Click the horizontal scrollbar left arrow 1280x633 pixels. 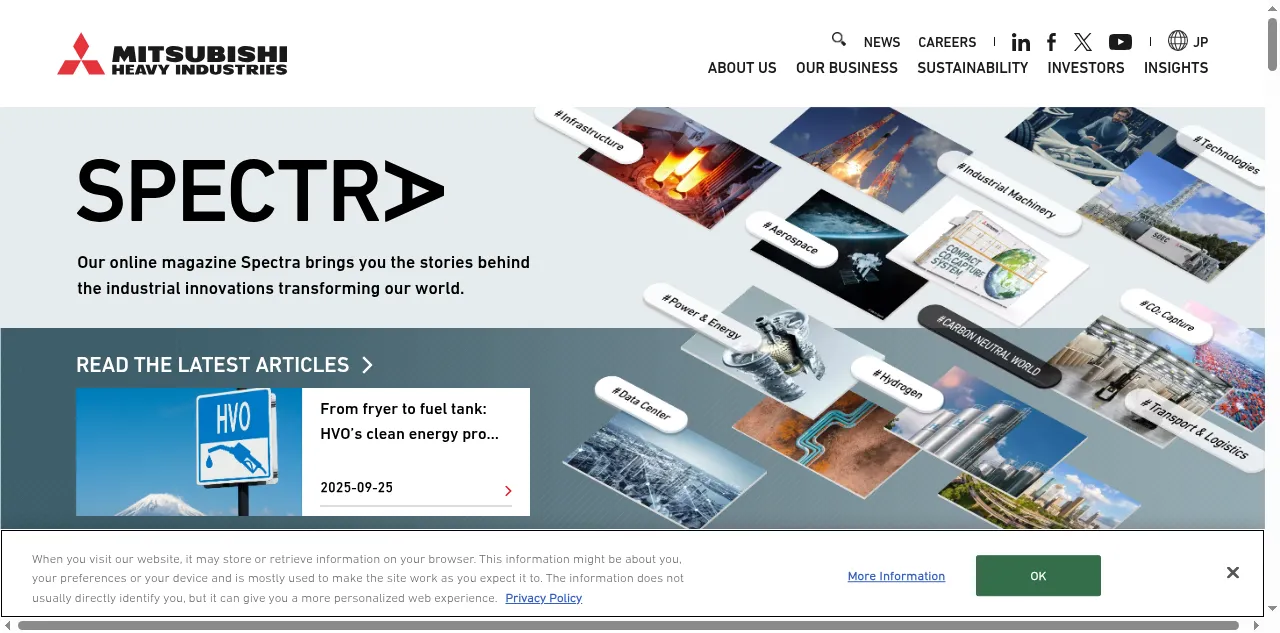click(8, 626)
